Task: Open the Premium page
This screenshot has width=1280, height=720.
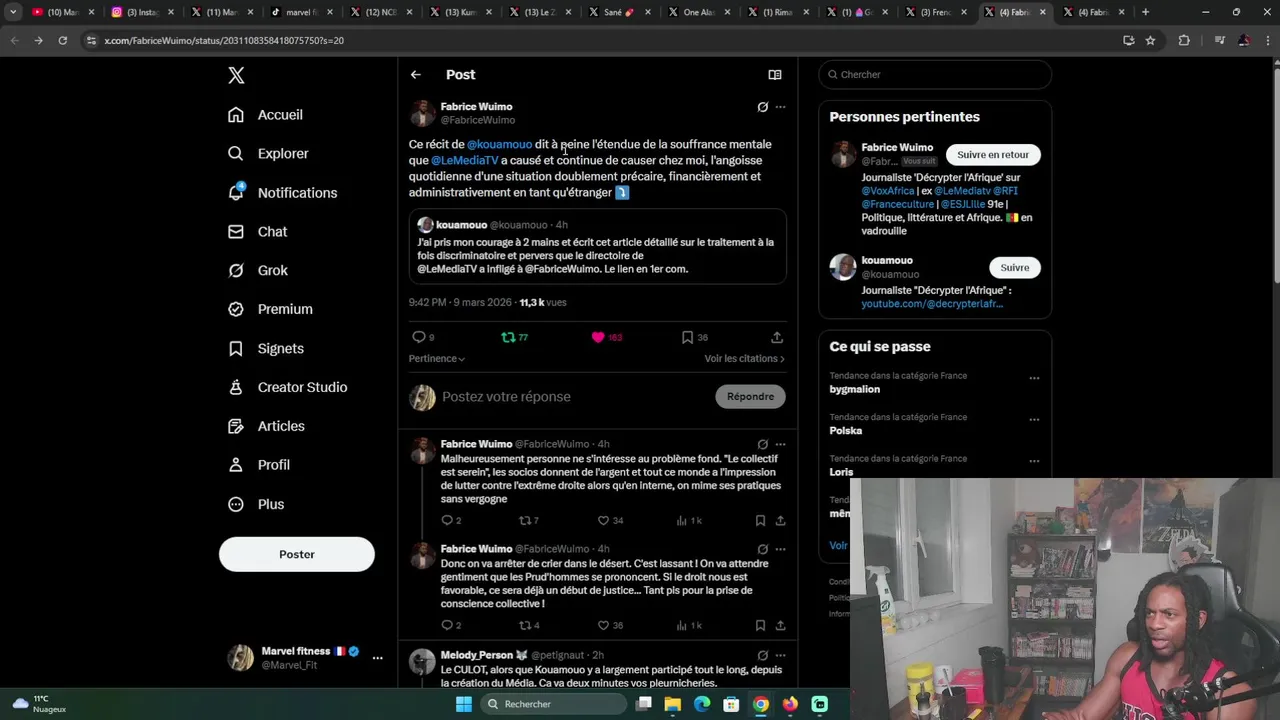Action: 270,310
